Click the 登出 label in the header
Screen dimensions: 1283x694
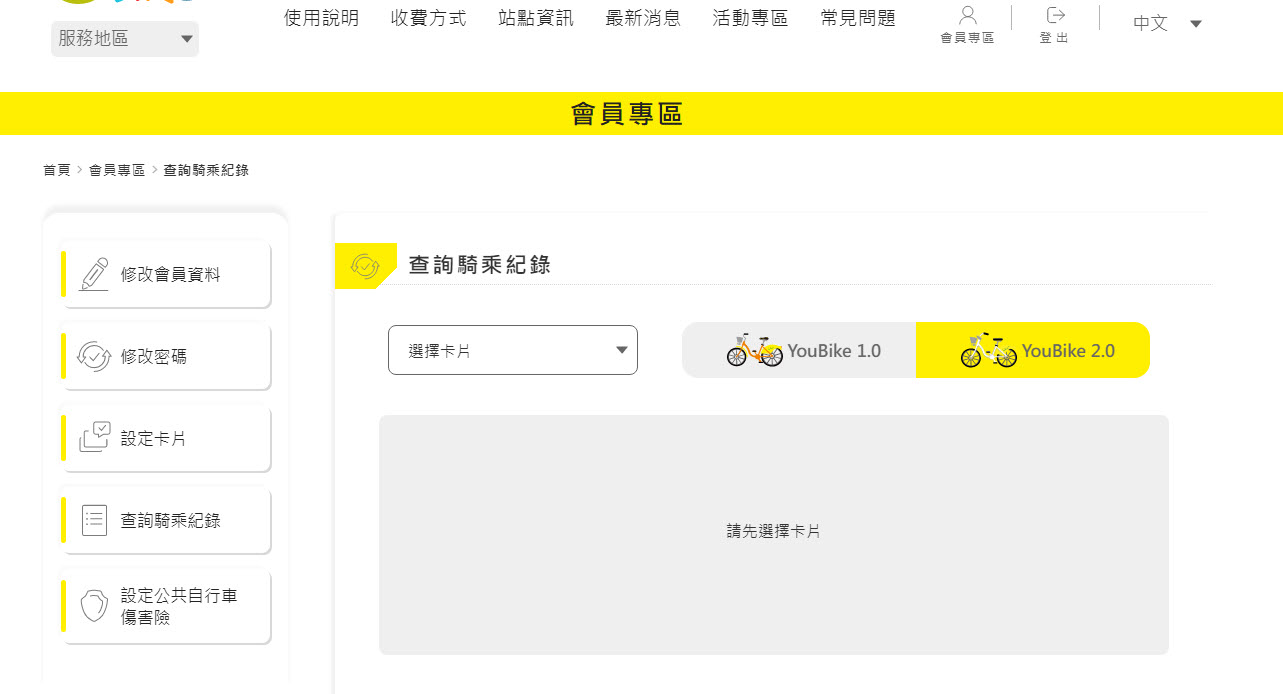coord(1054,38)
